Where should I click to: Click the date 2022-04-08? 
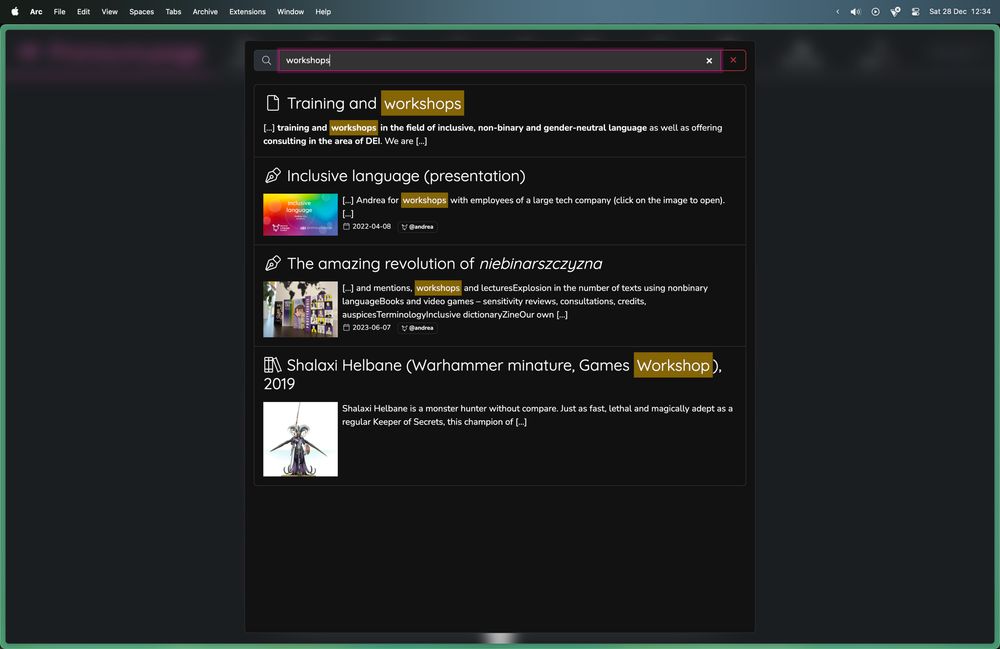[x=371, y=226]
